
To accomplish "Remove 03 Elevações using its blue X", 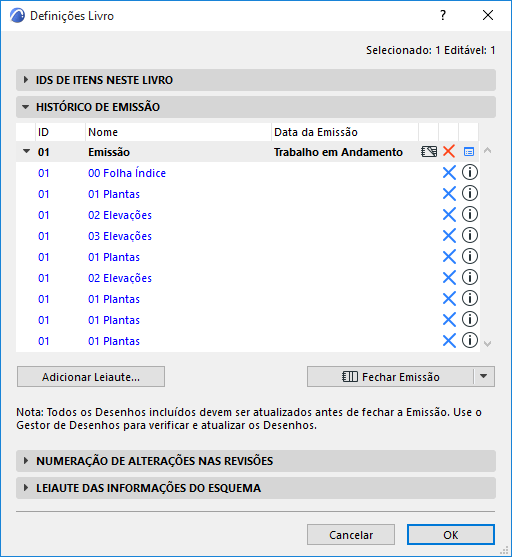I will [449, 236].
